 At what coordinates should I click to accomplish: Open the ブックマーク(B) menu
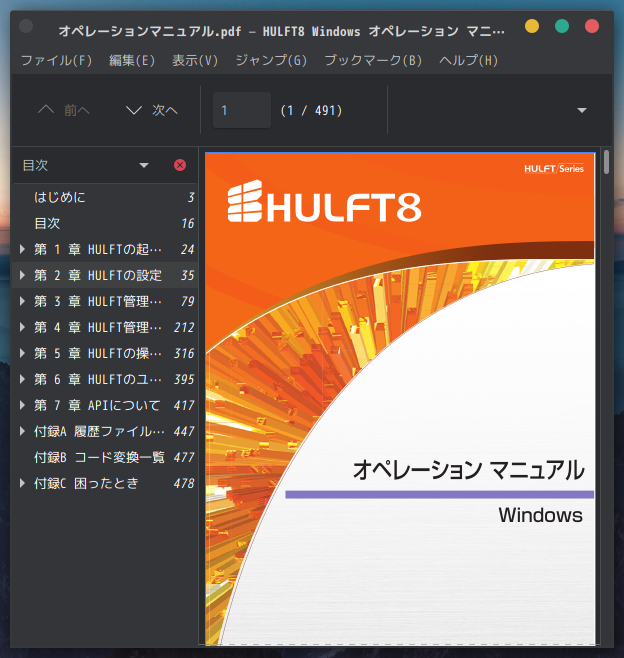pos(373,60)
